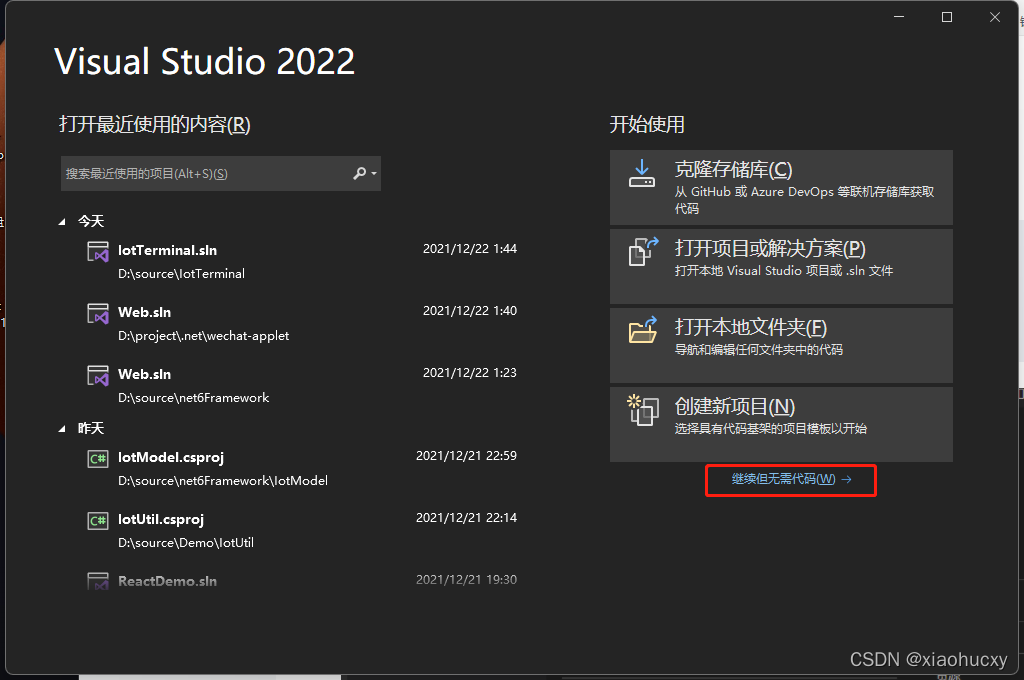Viewport: 1024px width, 680px height.
Task: Click the timestamp 2021/12/21 22:59
Action: [x=466, y=456]
